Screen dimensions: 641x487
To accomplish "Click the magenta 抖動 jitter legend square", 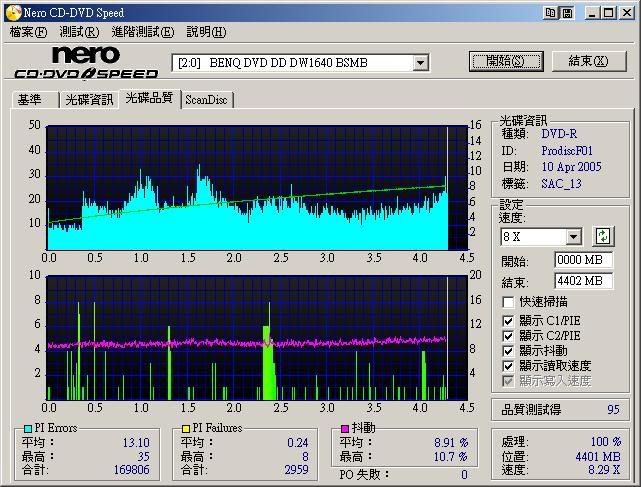I will click(x=343, y=428).
